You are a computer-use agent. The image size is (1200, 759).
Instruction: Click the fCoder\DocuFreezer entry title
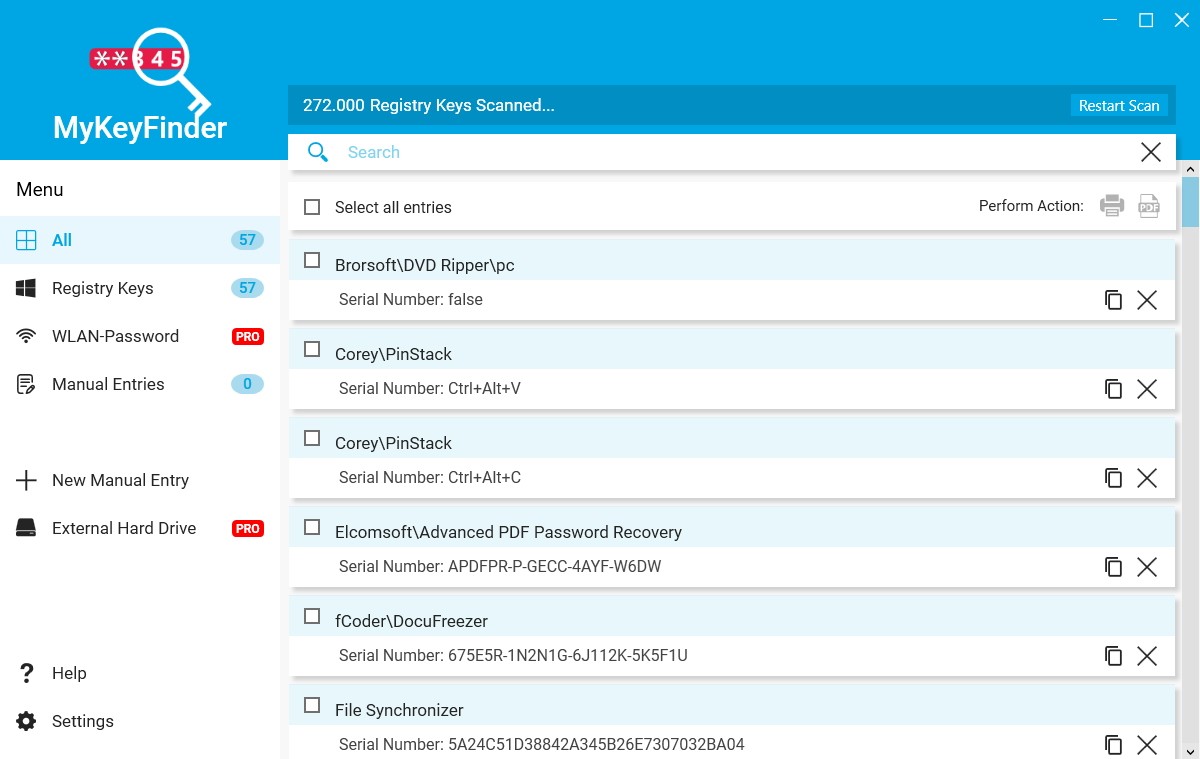411,621
